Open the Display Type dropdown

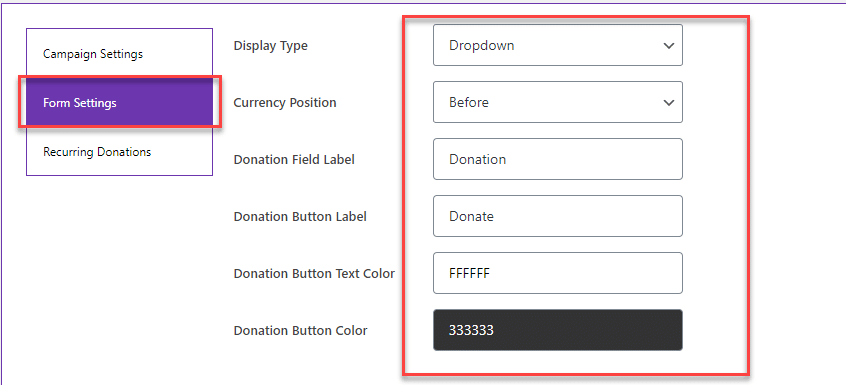(558, 45)
